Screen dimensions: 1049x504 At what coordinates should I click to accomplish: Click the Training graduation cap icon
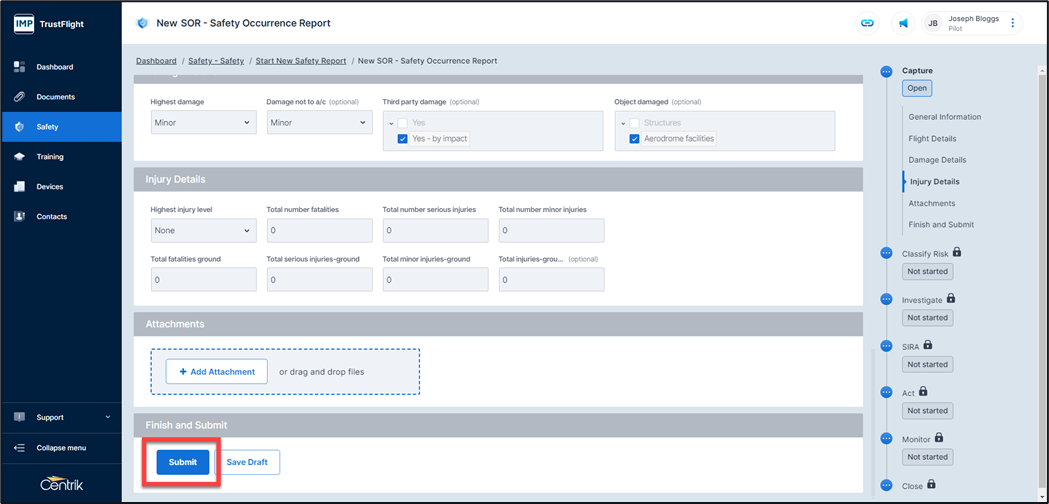tap(19, 157)
